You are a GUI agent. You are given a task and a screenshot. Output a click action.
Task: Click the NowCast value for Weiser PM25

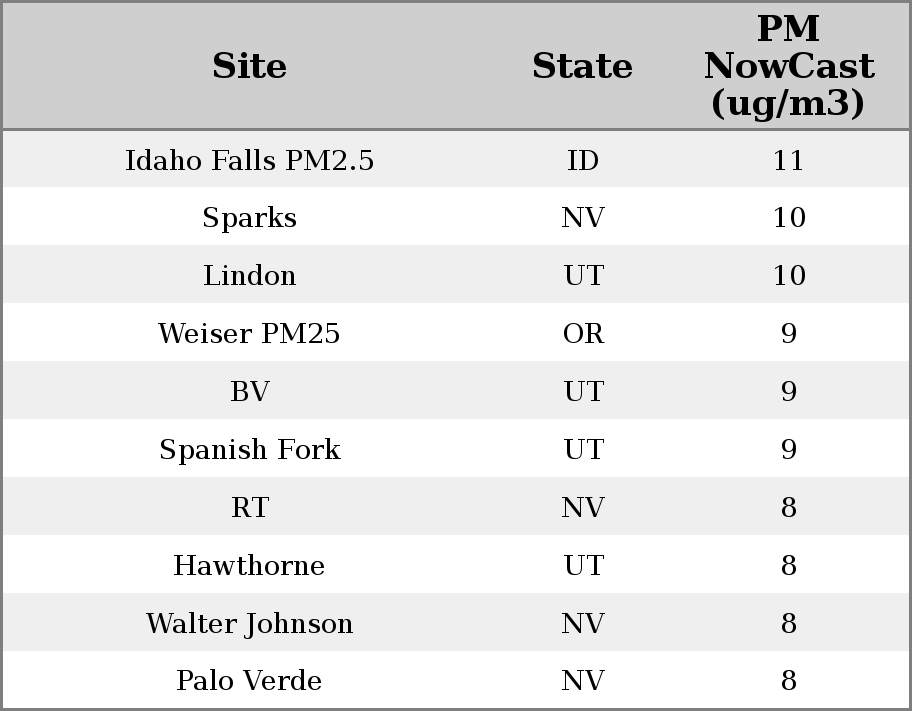(x=788, y=334)
